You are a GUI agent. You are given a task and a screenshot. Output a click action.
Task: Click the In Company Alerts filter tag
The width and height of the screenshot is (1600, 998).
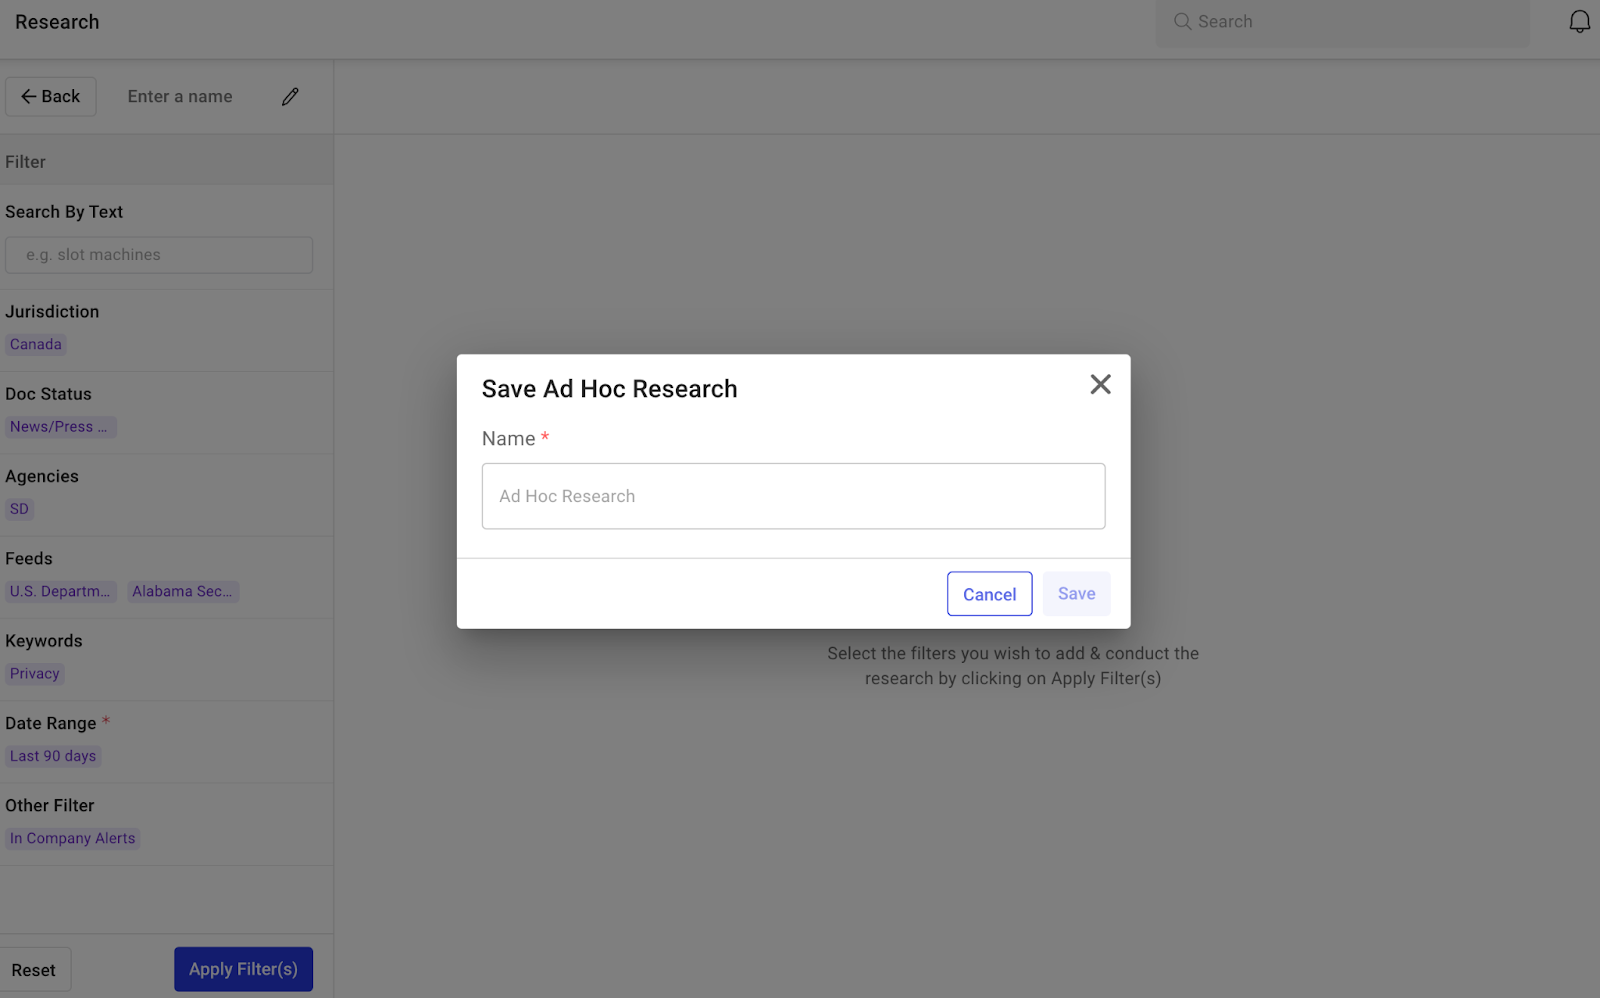pyautogui.click(x=72, y=839)
